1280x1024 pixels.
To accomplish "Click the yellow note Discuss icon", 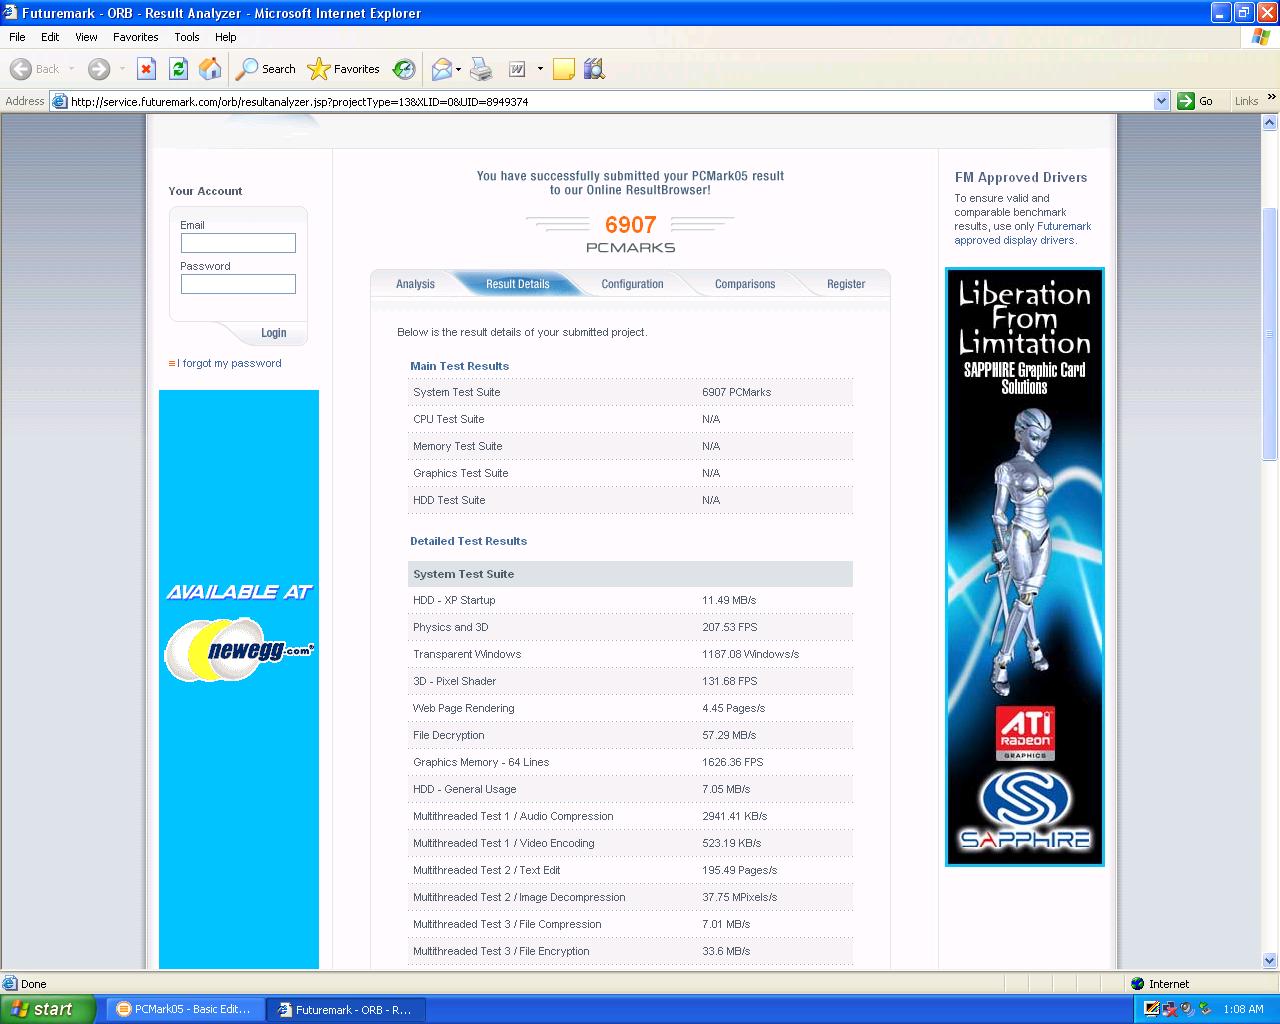I will pos(564,69).
